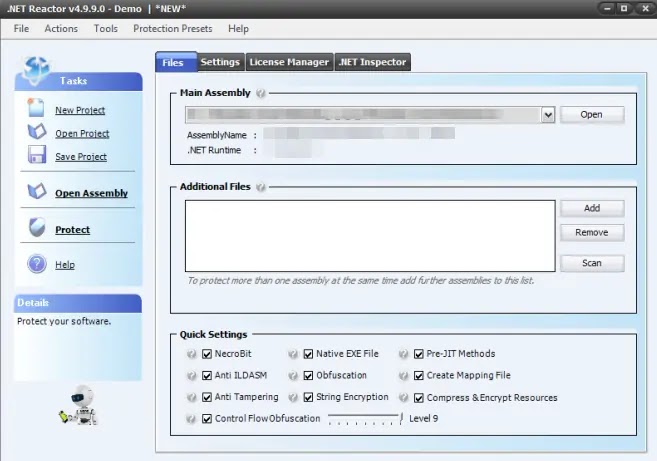This screenshot has height=461, width=657.
Task: Click the help icon beside Pre-JIT Methods
Action: pyautogui.click(x=404, y=354)
